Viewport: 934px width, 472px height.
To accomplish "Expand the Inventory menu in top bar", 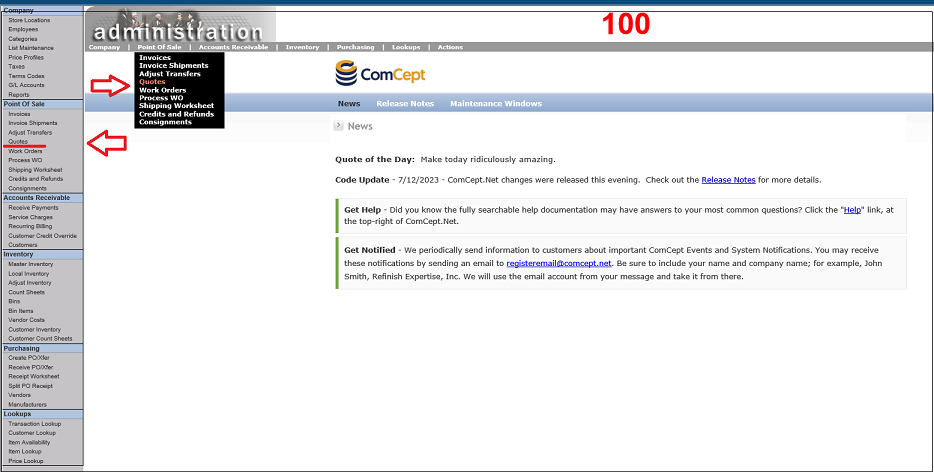I will tap(302, 47).
